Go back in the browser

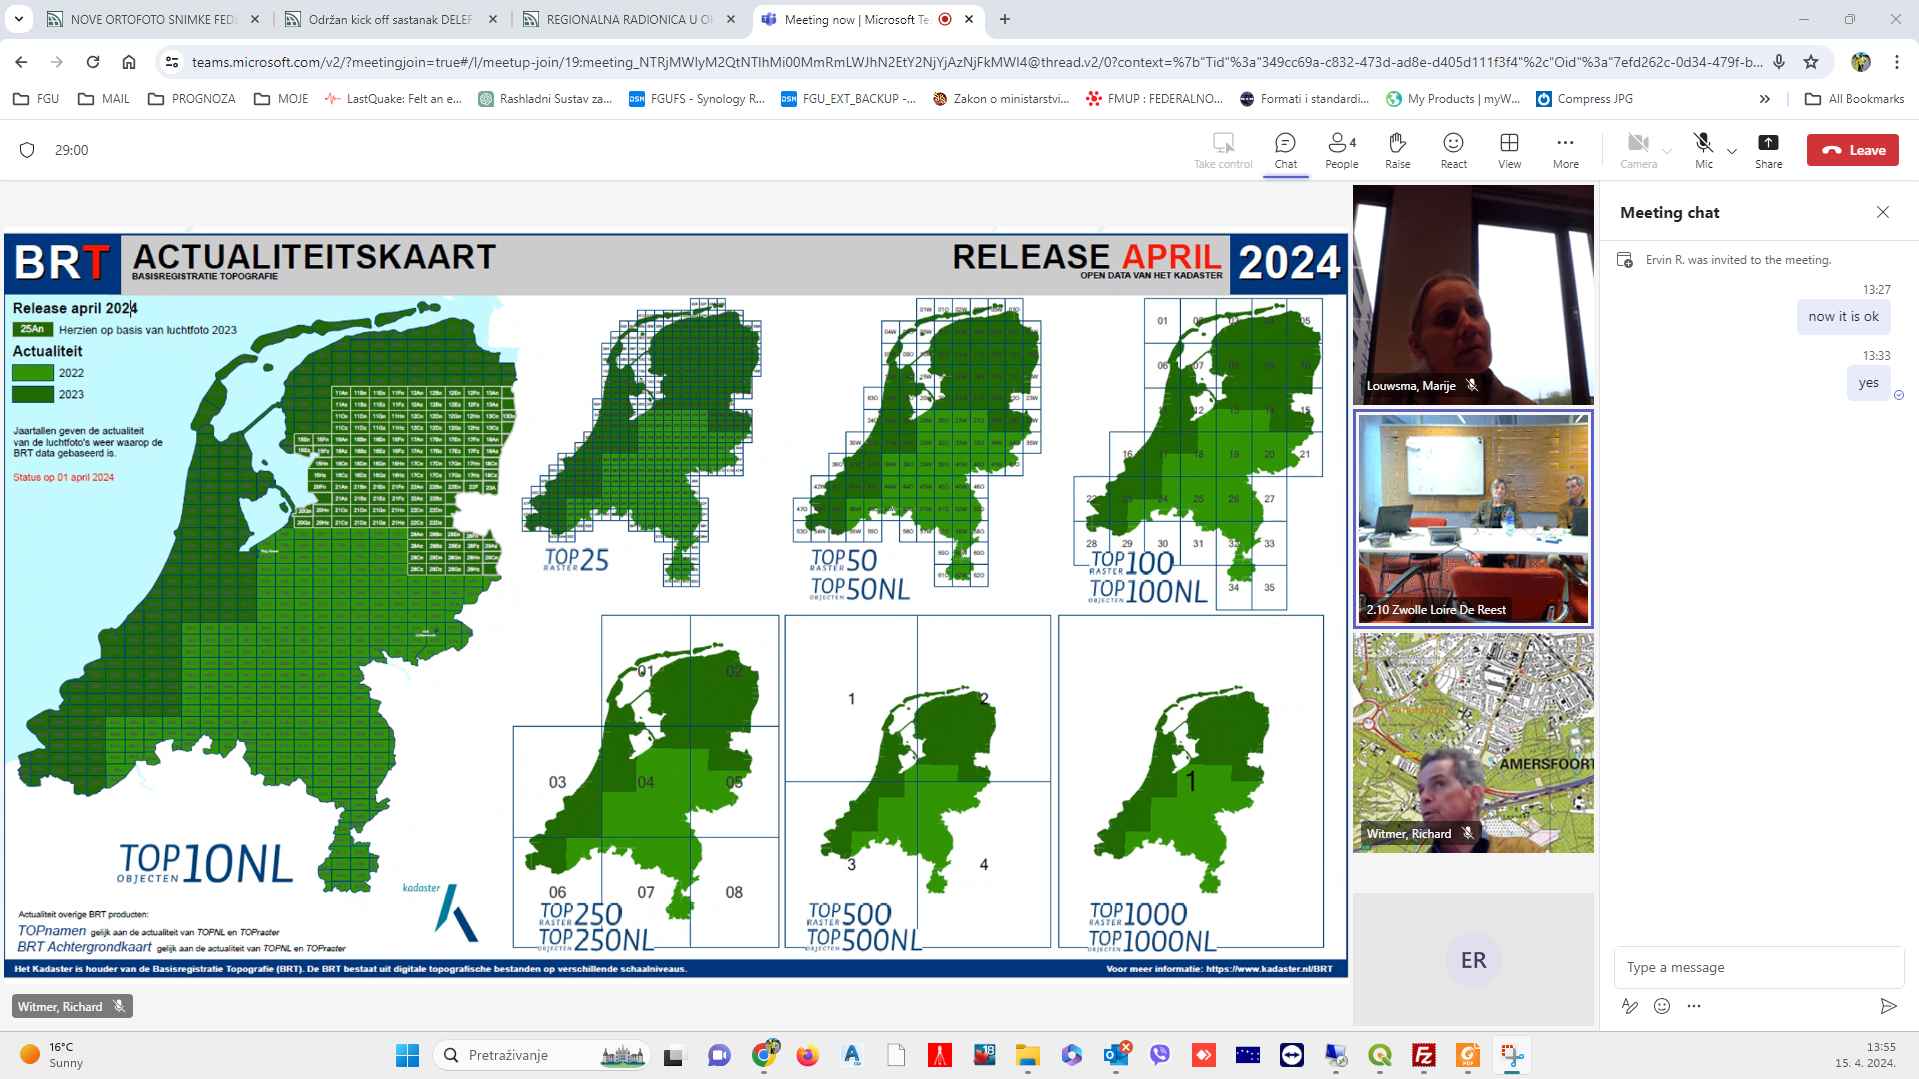[21, 62]
